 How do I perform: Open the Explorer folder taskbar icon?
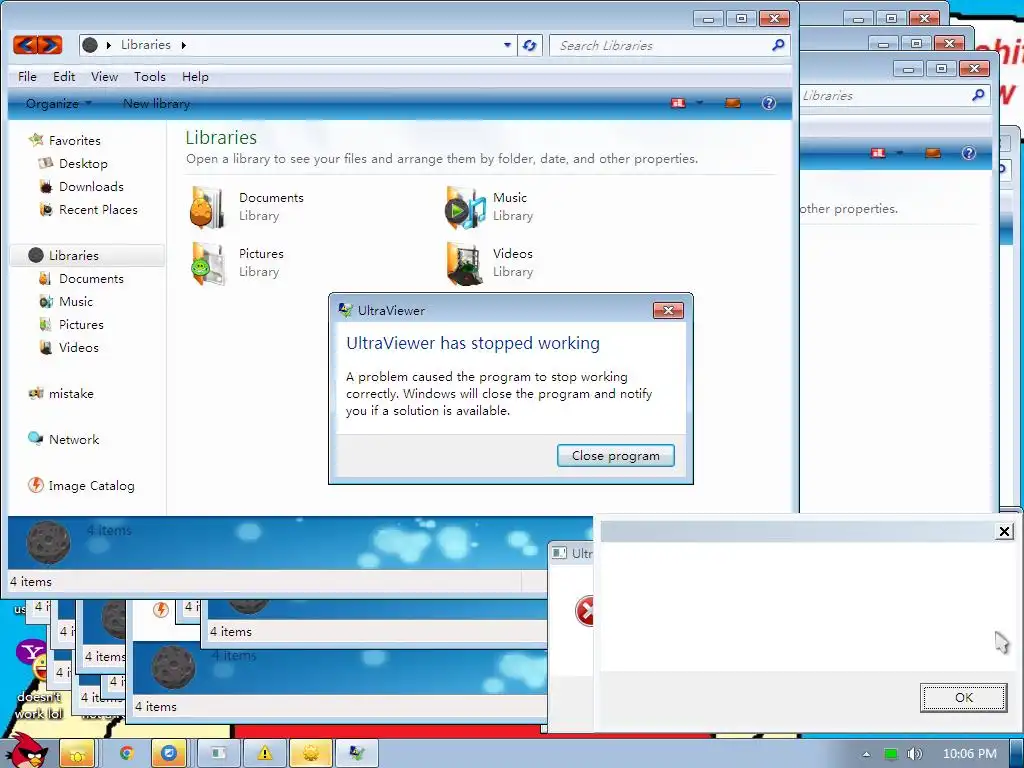(x=77, y=754)
